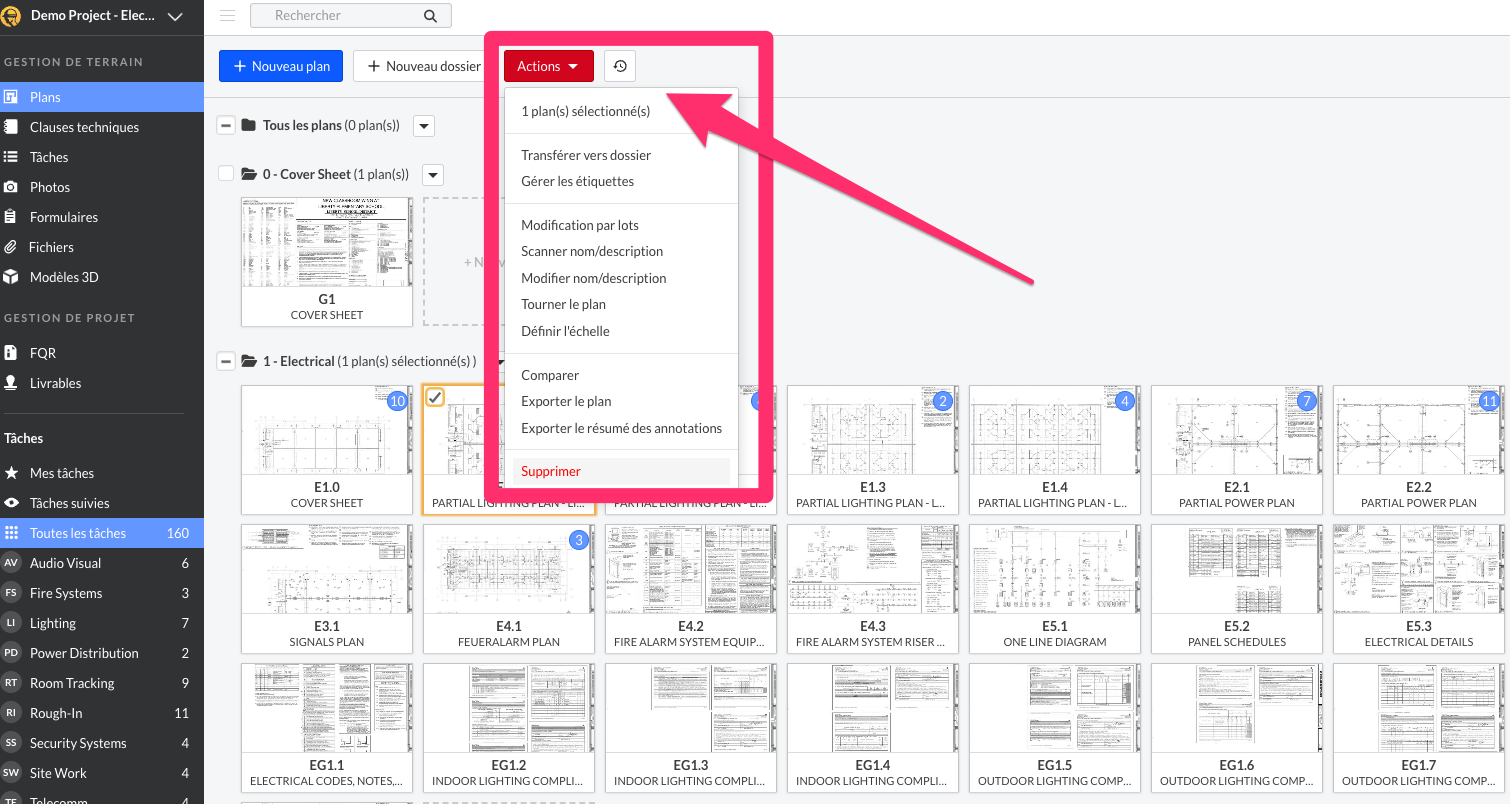Open the E3.1 Signals Plan thumbnail
Viewport: 1510px width, 804px height.
pyautogui.click(x=327, y=589)
